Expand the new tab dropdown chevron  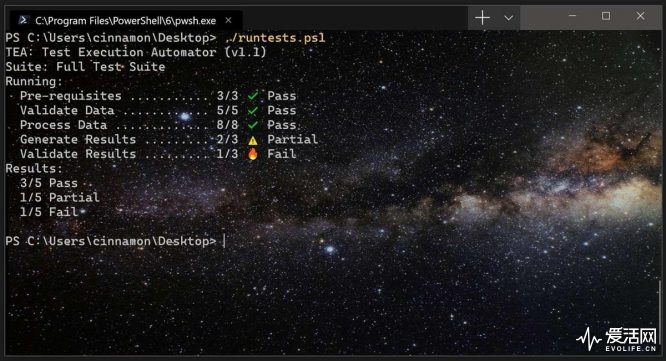pos(508,18)
